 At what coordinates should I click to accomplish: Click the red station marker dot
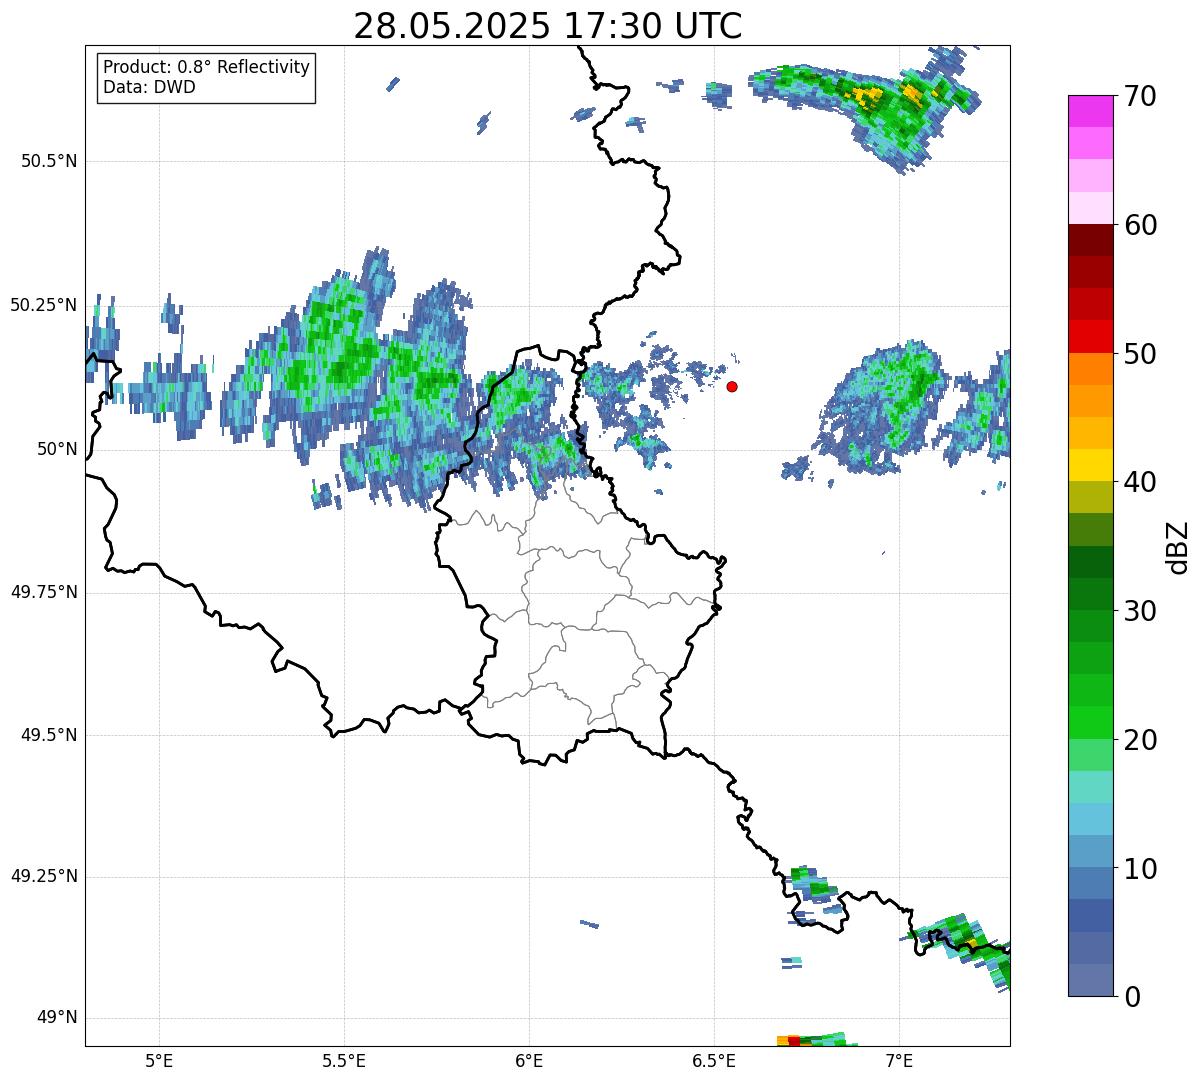tap(732, 386)
